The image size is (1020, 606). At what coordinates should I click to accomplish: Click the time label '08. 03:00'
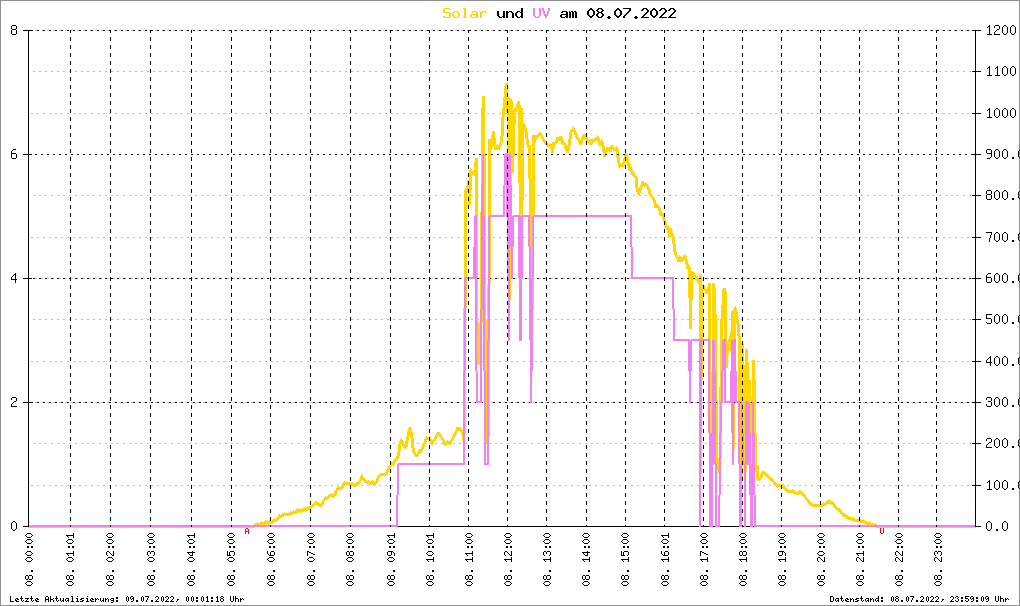(151, 560)
